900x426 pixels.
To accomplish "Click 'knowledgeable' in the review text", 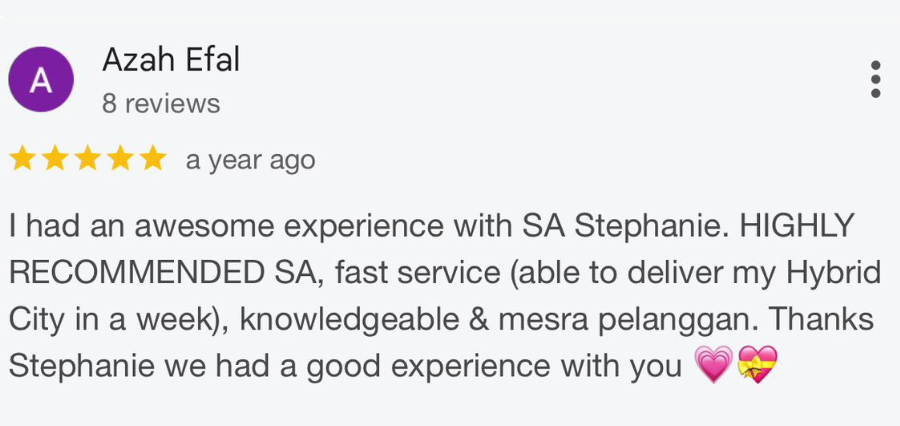I will pos(352,320).
